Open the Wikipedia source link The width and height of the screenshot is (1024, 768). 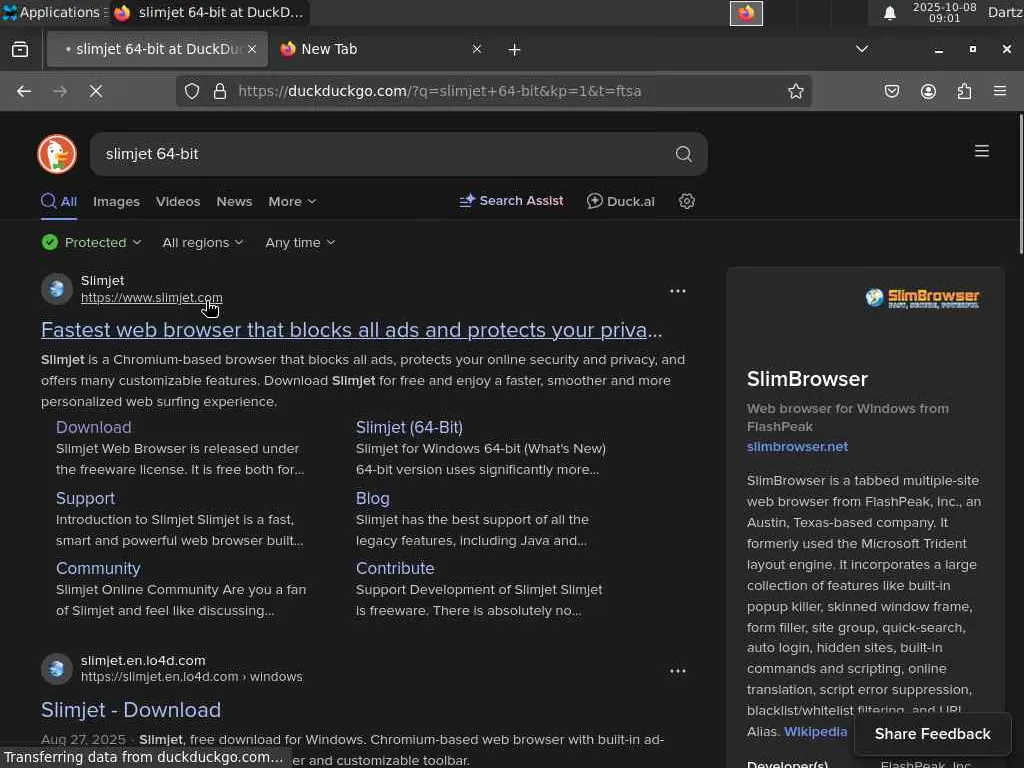[816, 732]
